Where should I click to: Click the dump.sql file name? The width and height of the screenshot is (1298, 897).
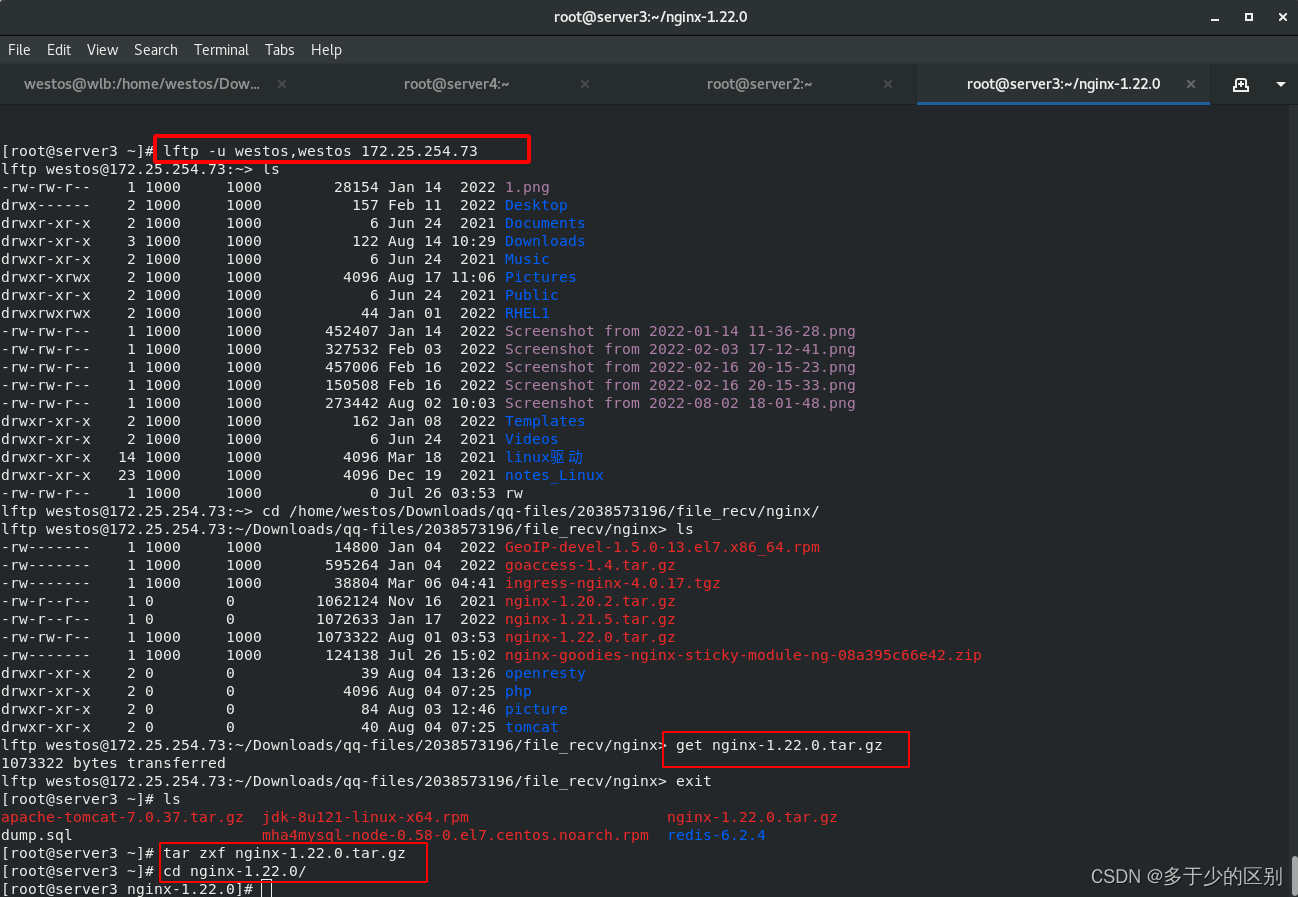tap(37, 835)
